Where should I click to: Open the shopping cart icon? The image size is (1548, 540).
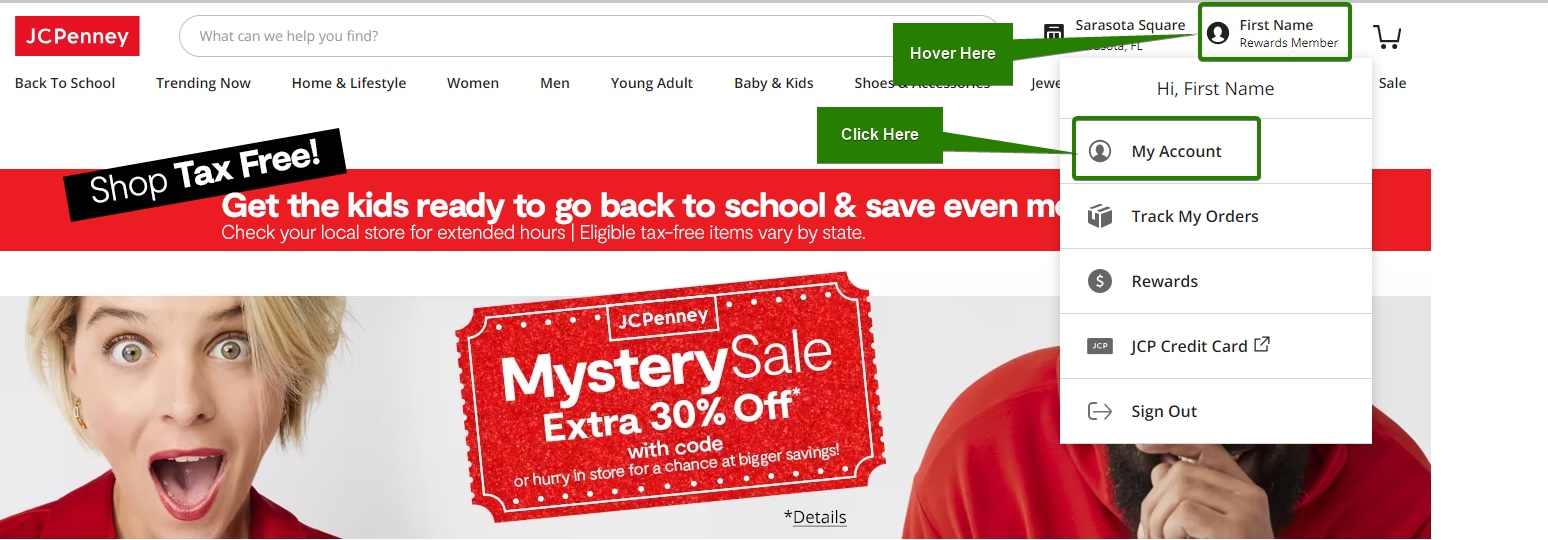1387,37
